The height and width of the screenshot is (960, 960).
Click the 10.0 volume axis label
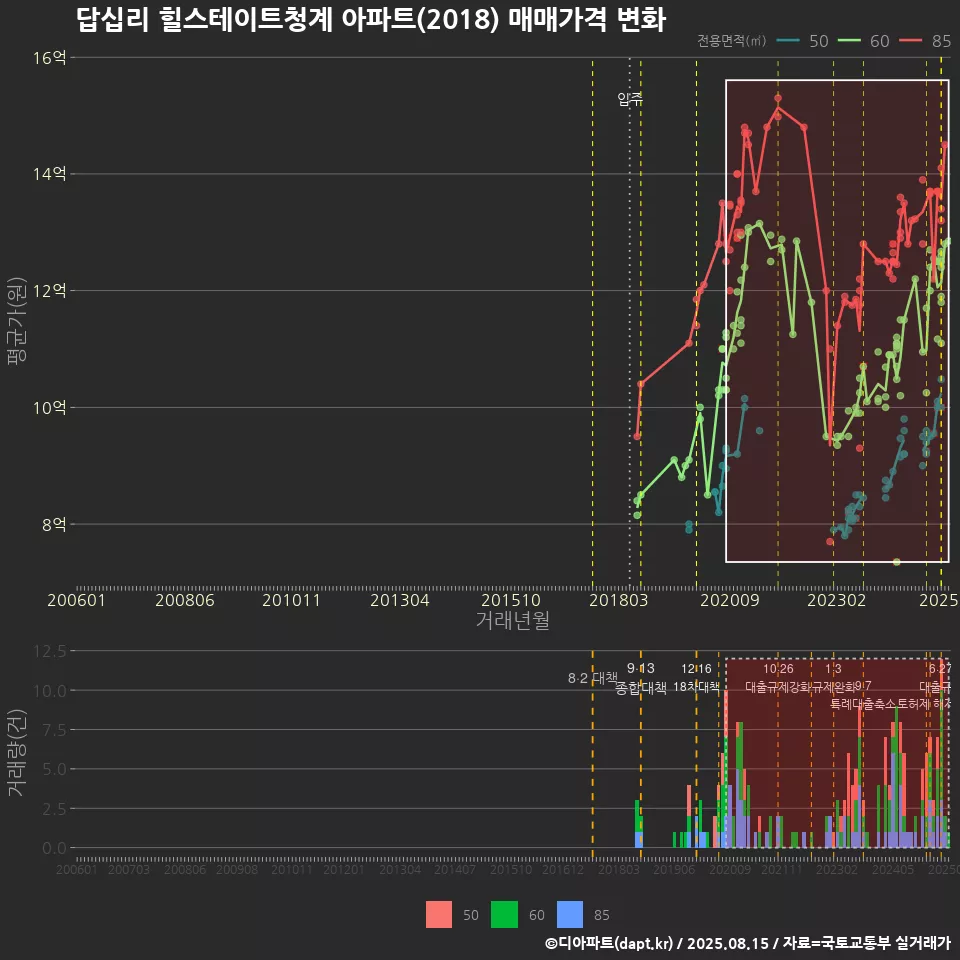[50, 691]
